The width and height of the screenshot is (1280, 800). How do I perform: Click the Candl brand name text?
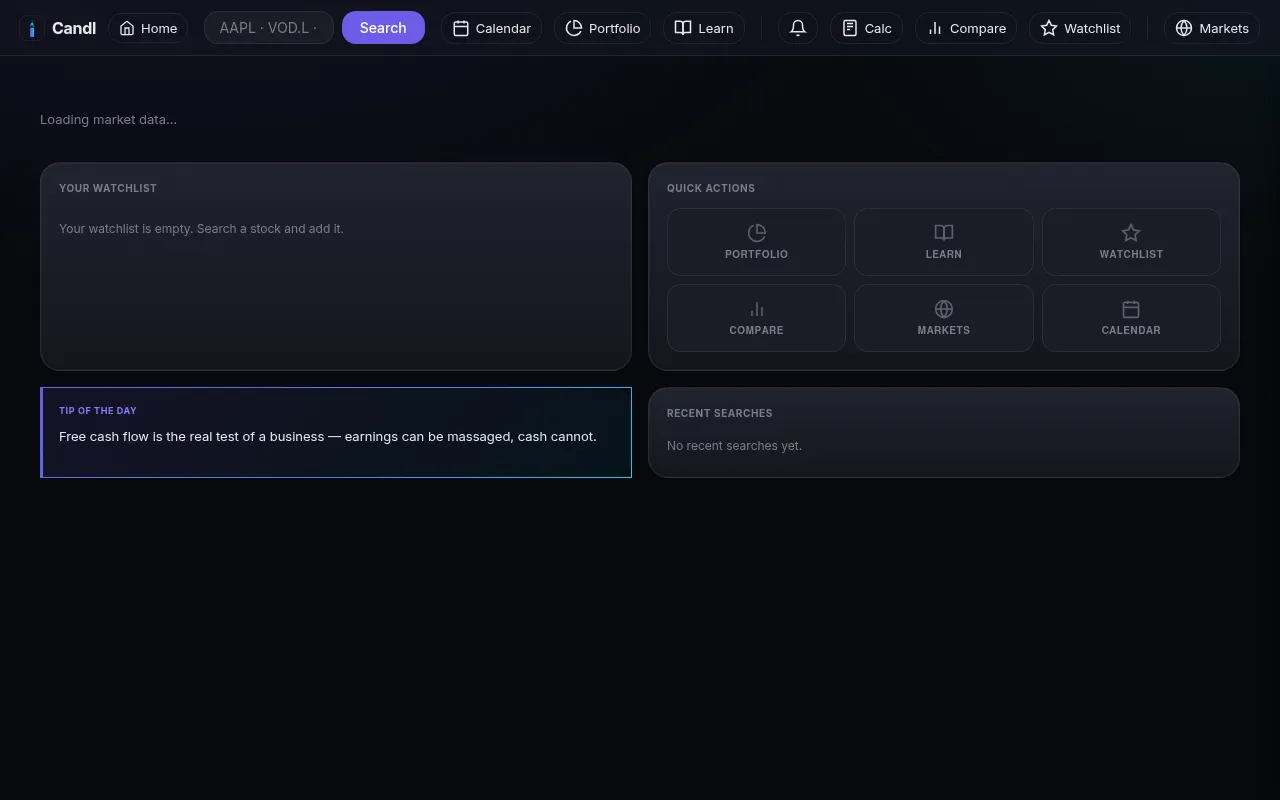[74, 28]
